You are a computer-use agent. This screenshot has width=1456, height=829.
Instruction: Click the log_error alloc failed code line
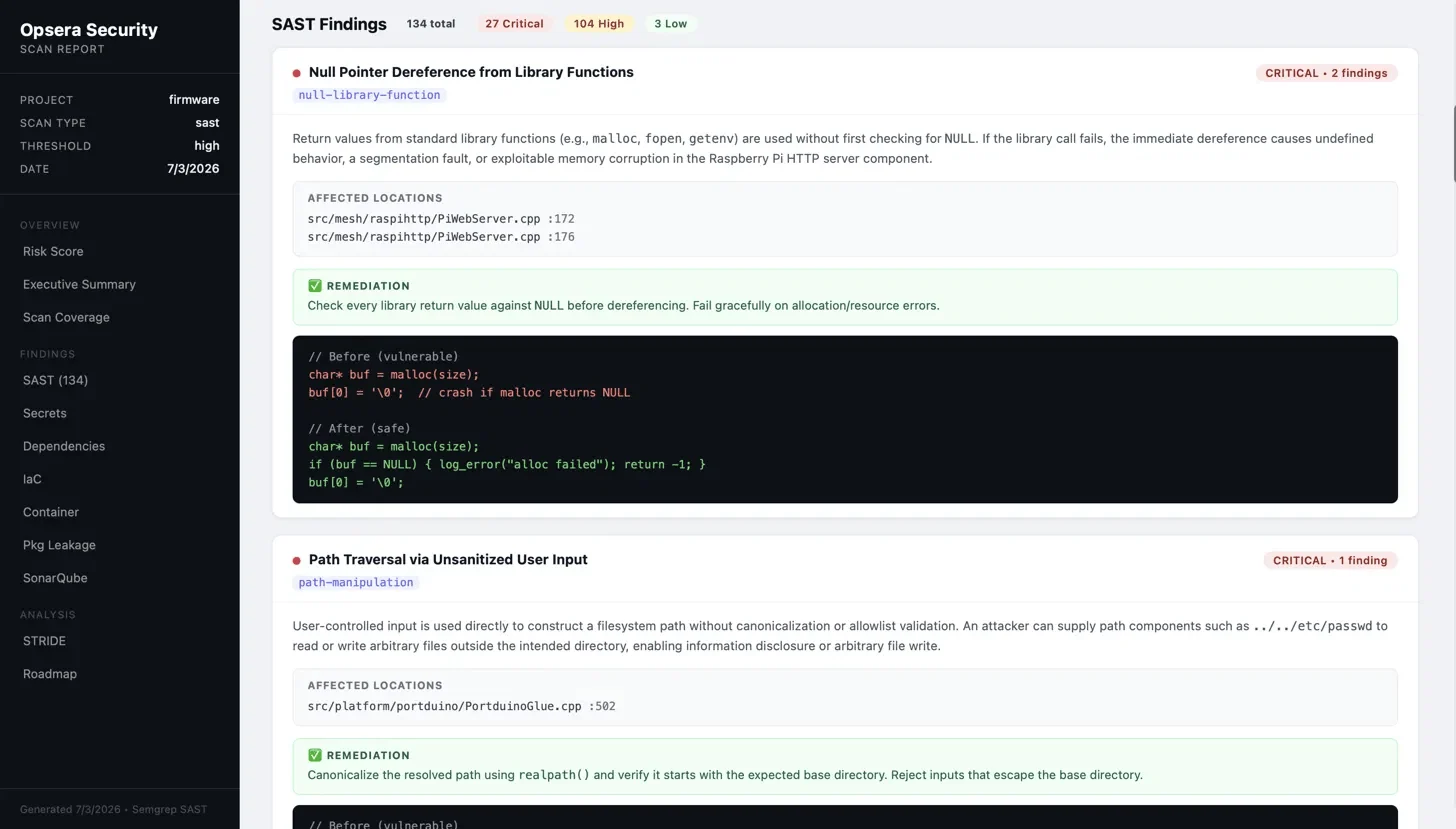pyautogui.click(x=507, y=464)
